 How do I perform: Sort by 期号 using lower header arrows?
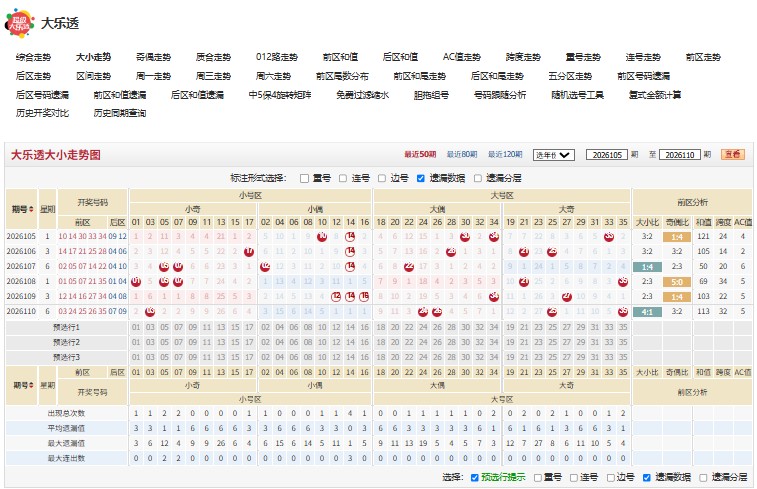pyautogui.click(x=31, y=385)
